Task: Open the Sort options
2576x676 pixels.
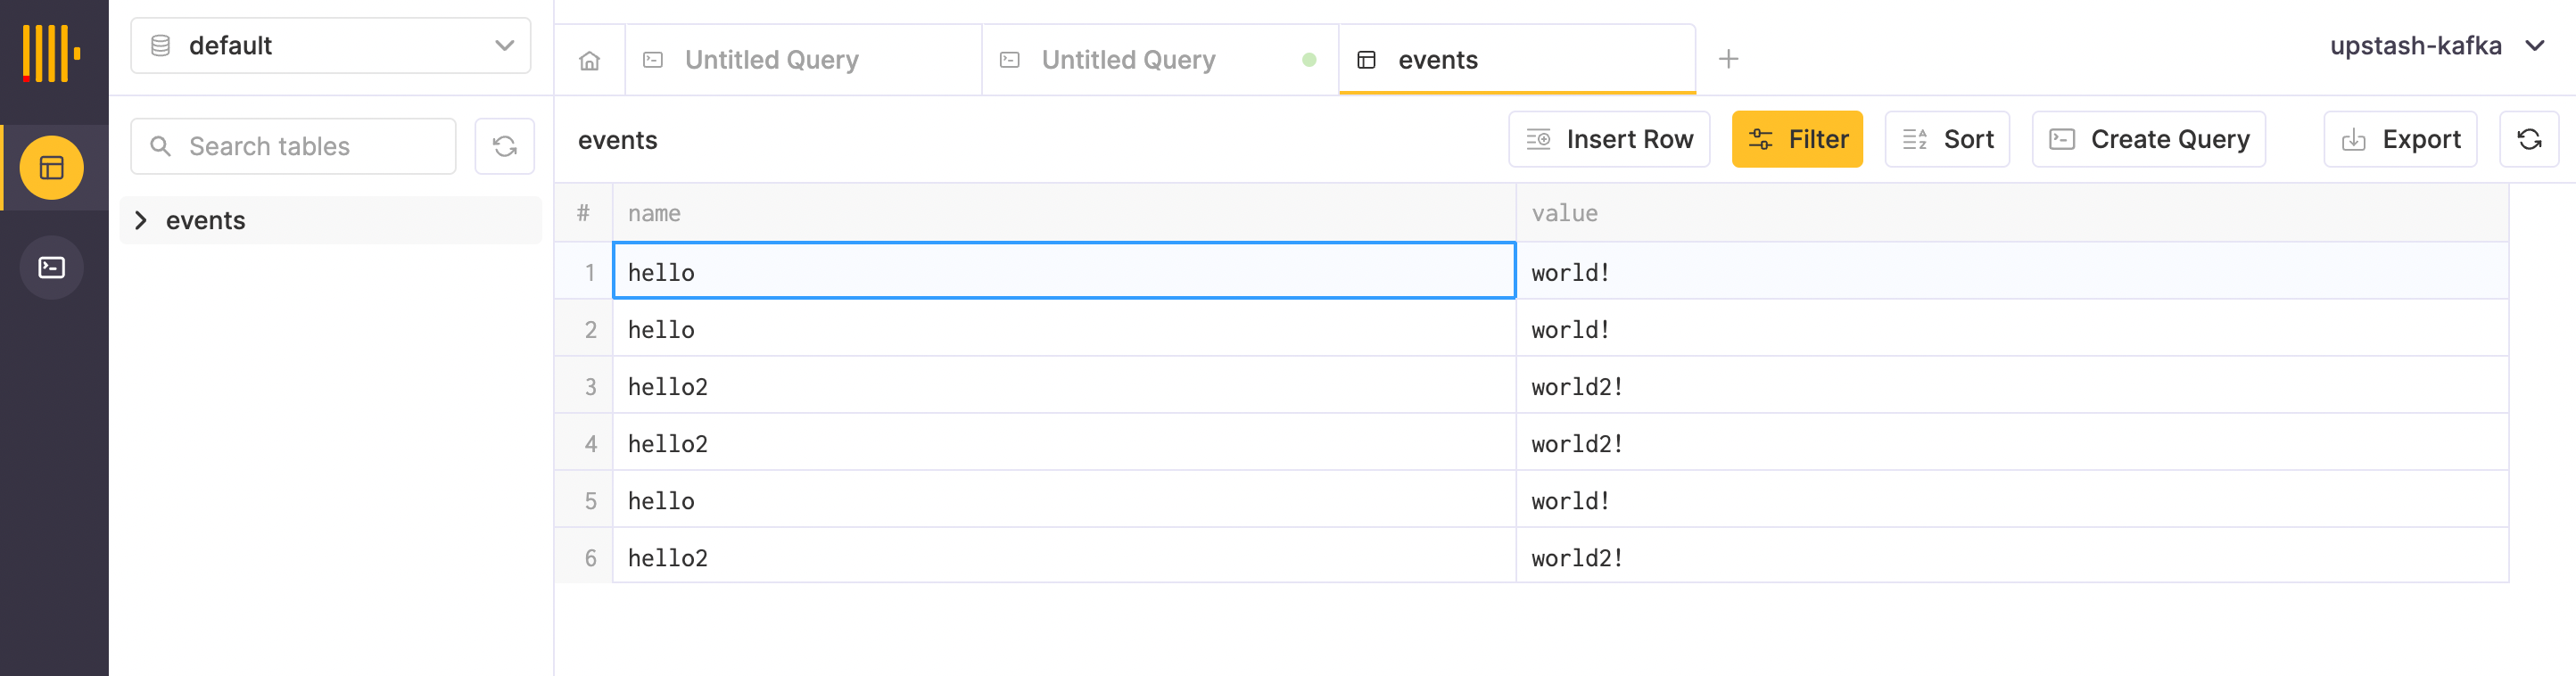Action: tap(1946, 140)
